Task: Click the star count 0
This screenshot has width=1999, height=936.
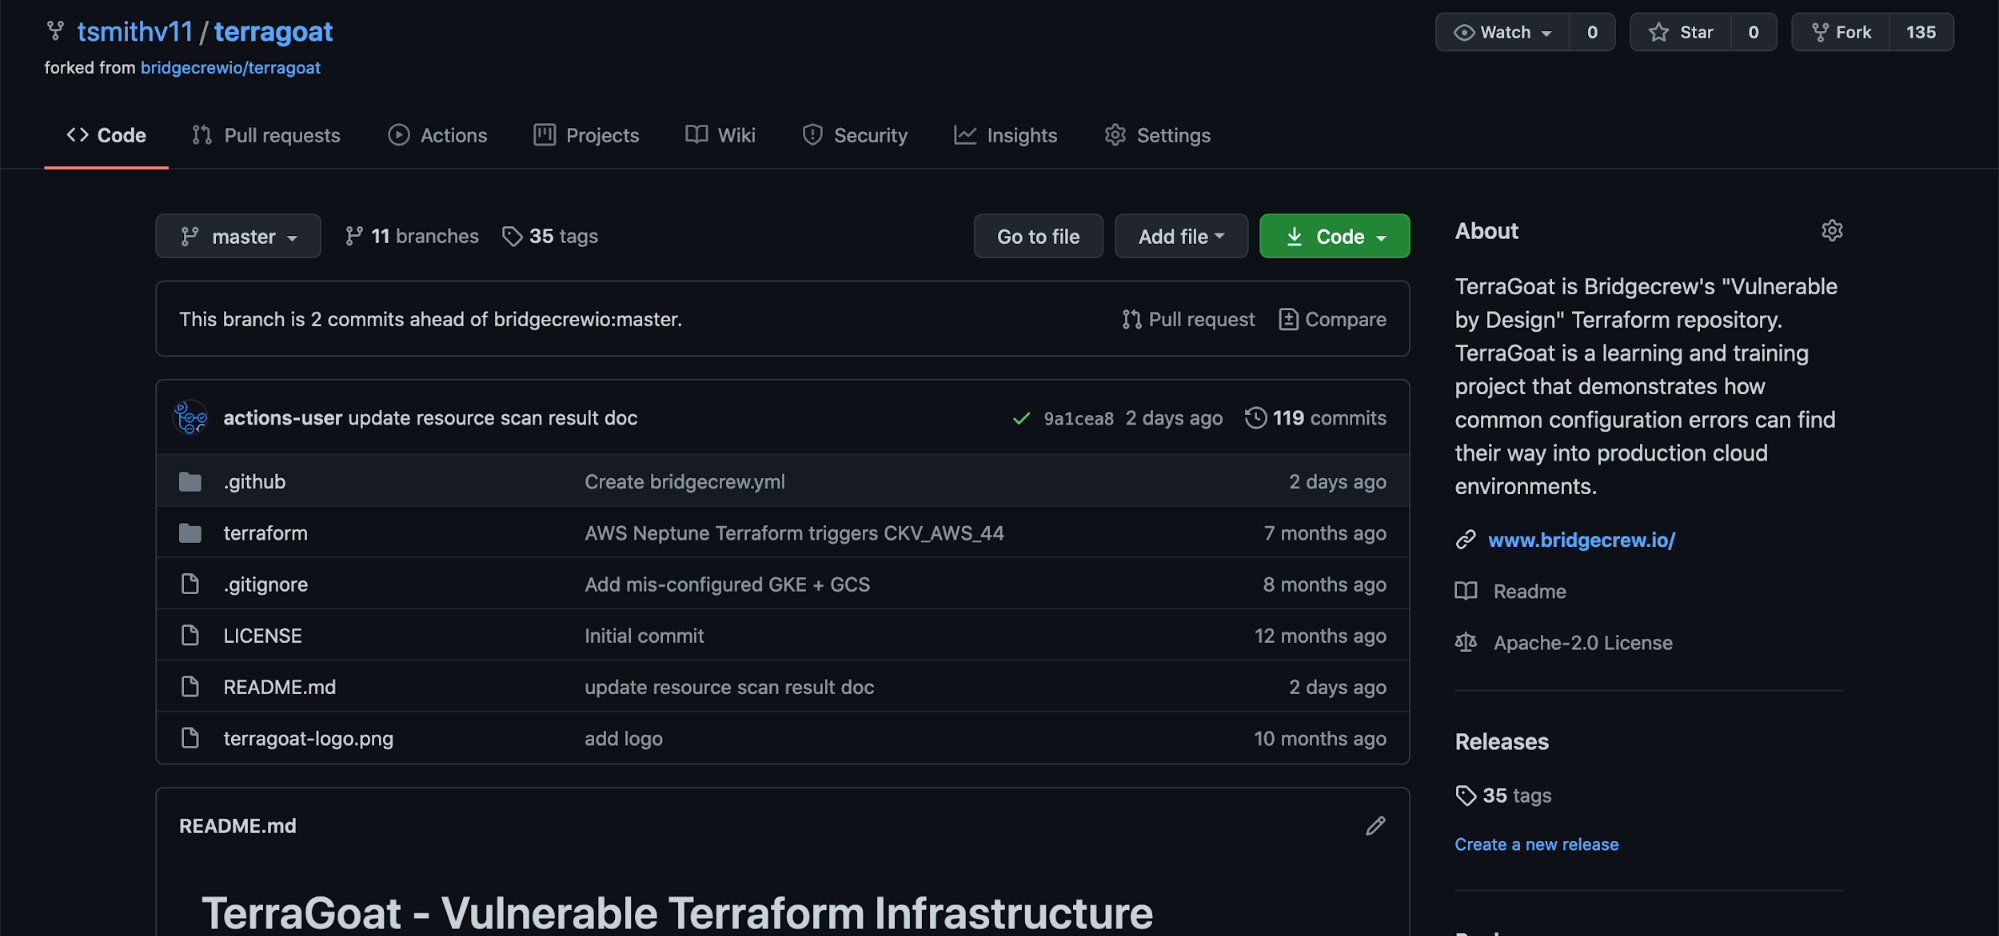Action: (1753, 32)
